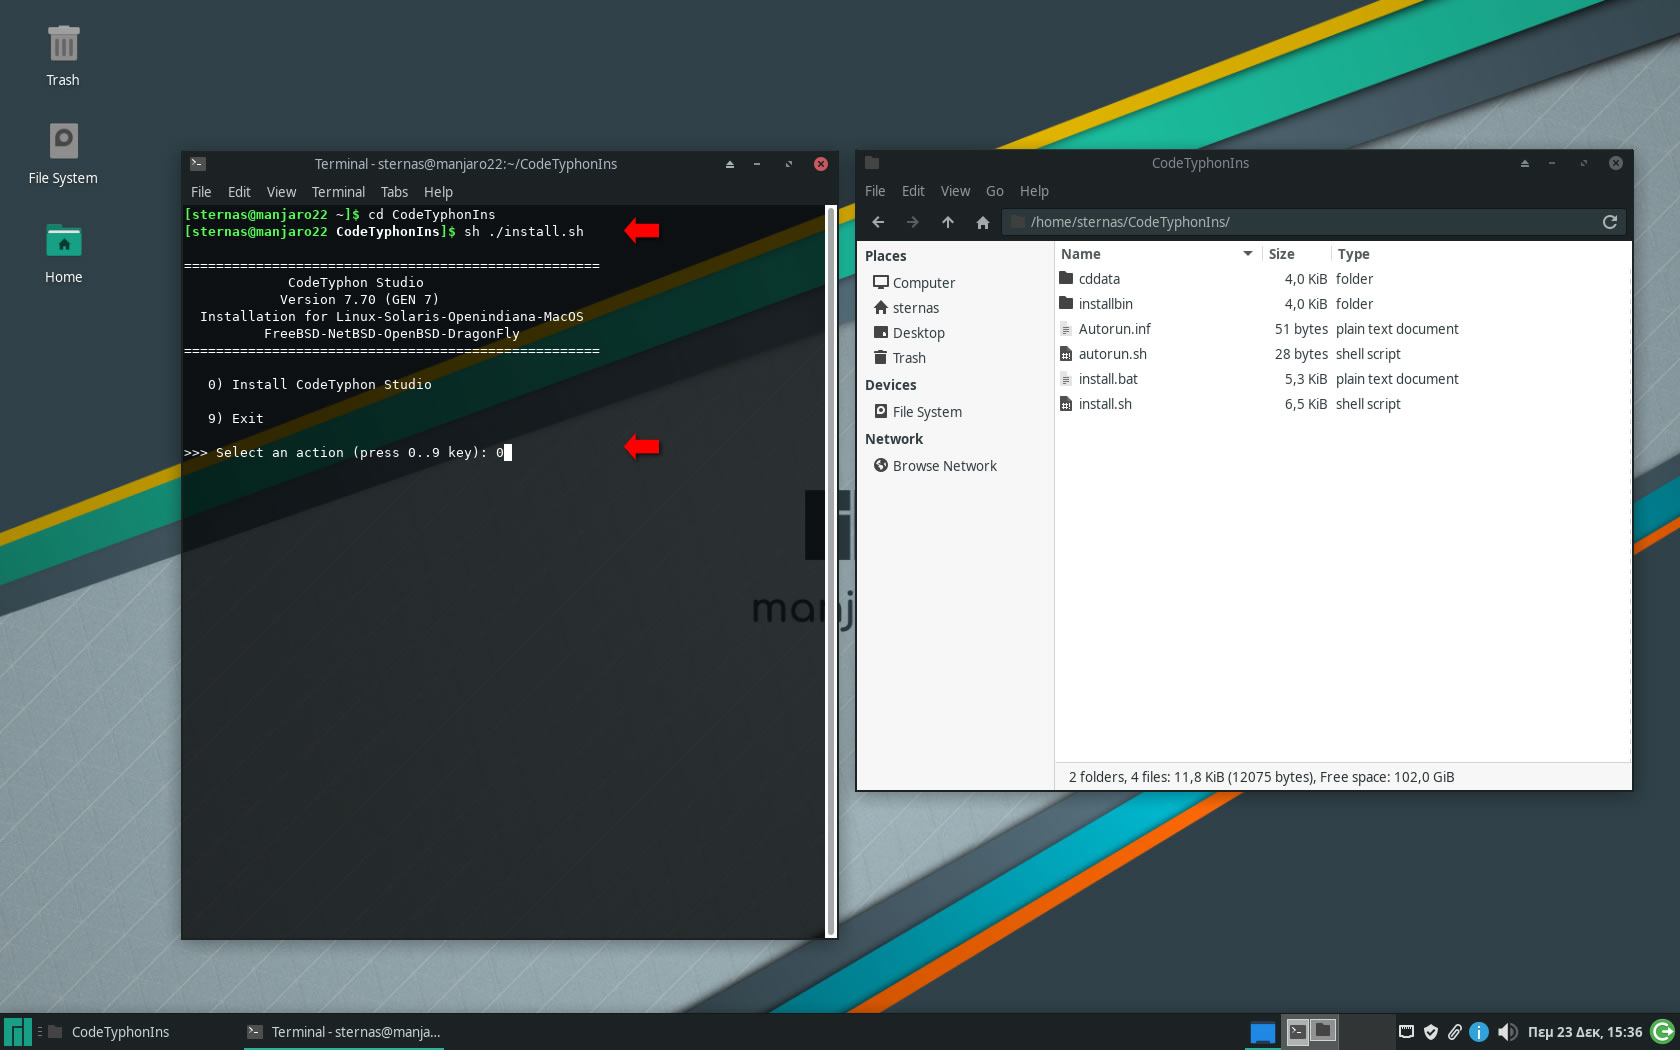This screenshot has width=1680, height=1050.
Task: Open the terminal Edit menu
Action: point(239,192)
